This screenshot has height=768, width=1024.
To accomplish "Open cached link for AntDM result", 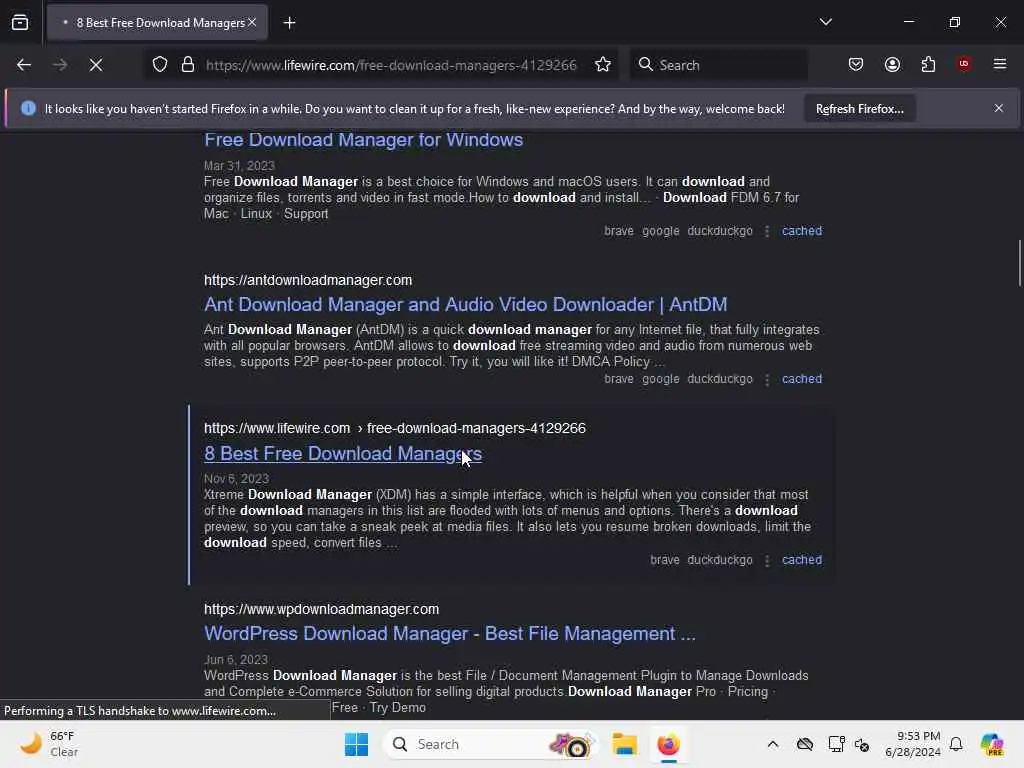I will click(x=802, y=379).
